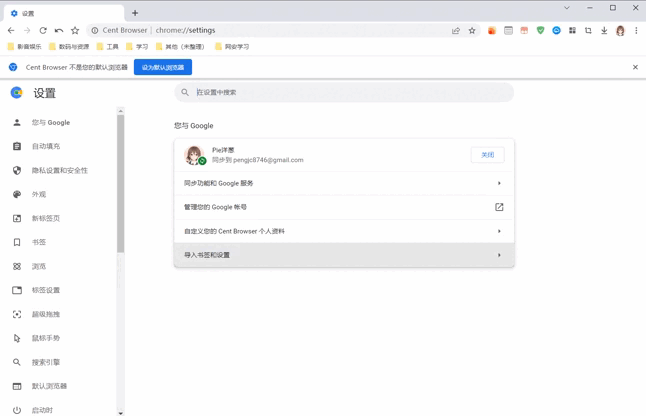Click the crop screenshot icon in toolbar

[x=588, y=30]
